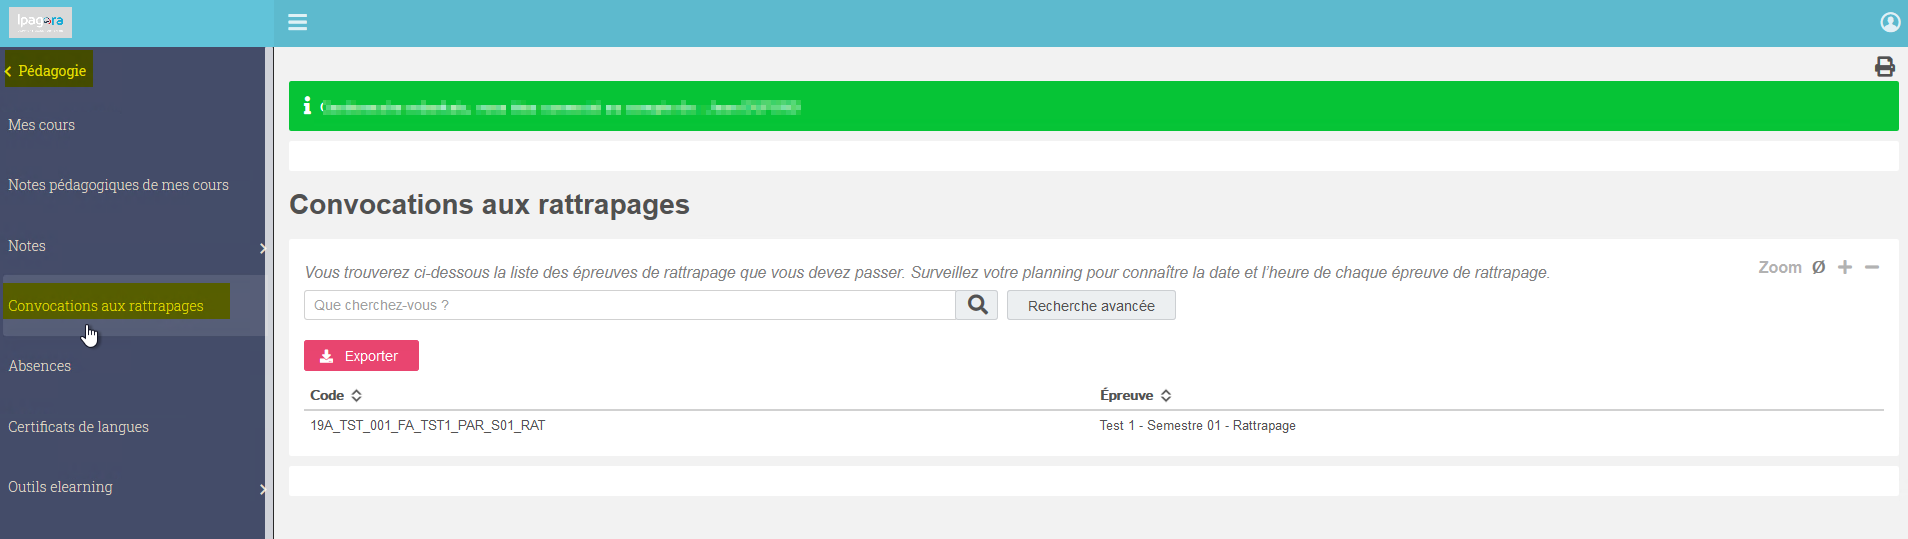1908x539 pixels.
Task: Click the Exporter button
Action: pos(361,356)
